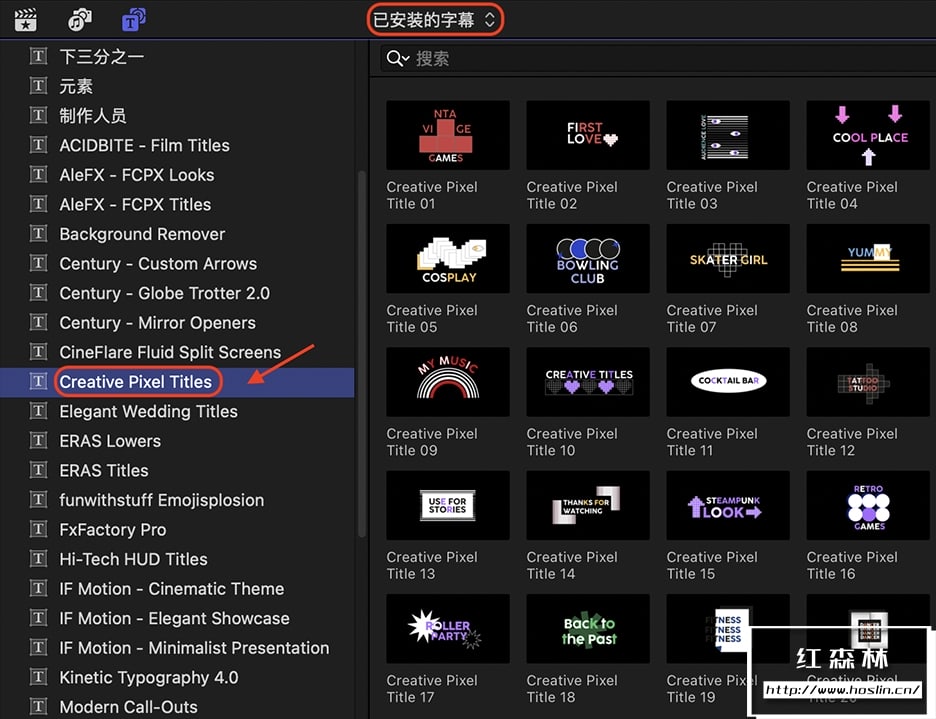The width and height of the screenshot is (936, 719).
Task: Click the Creative Pixel Title 06 label
Action: click(x=572, y=319)
